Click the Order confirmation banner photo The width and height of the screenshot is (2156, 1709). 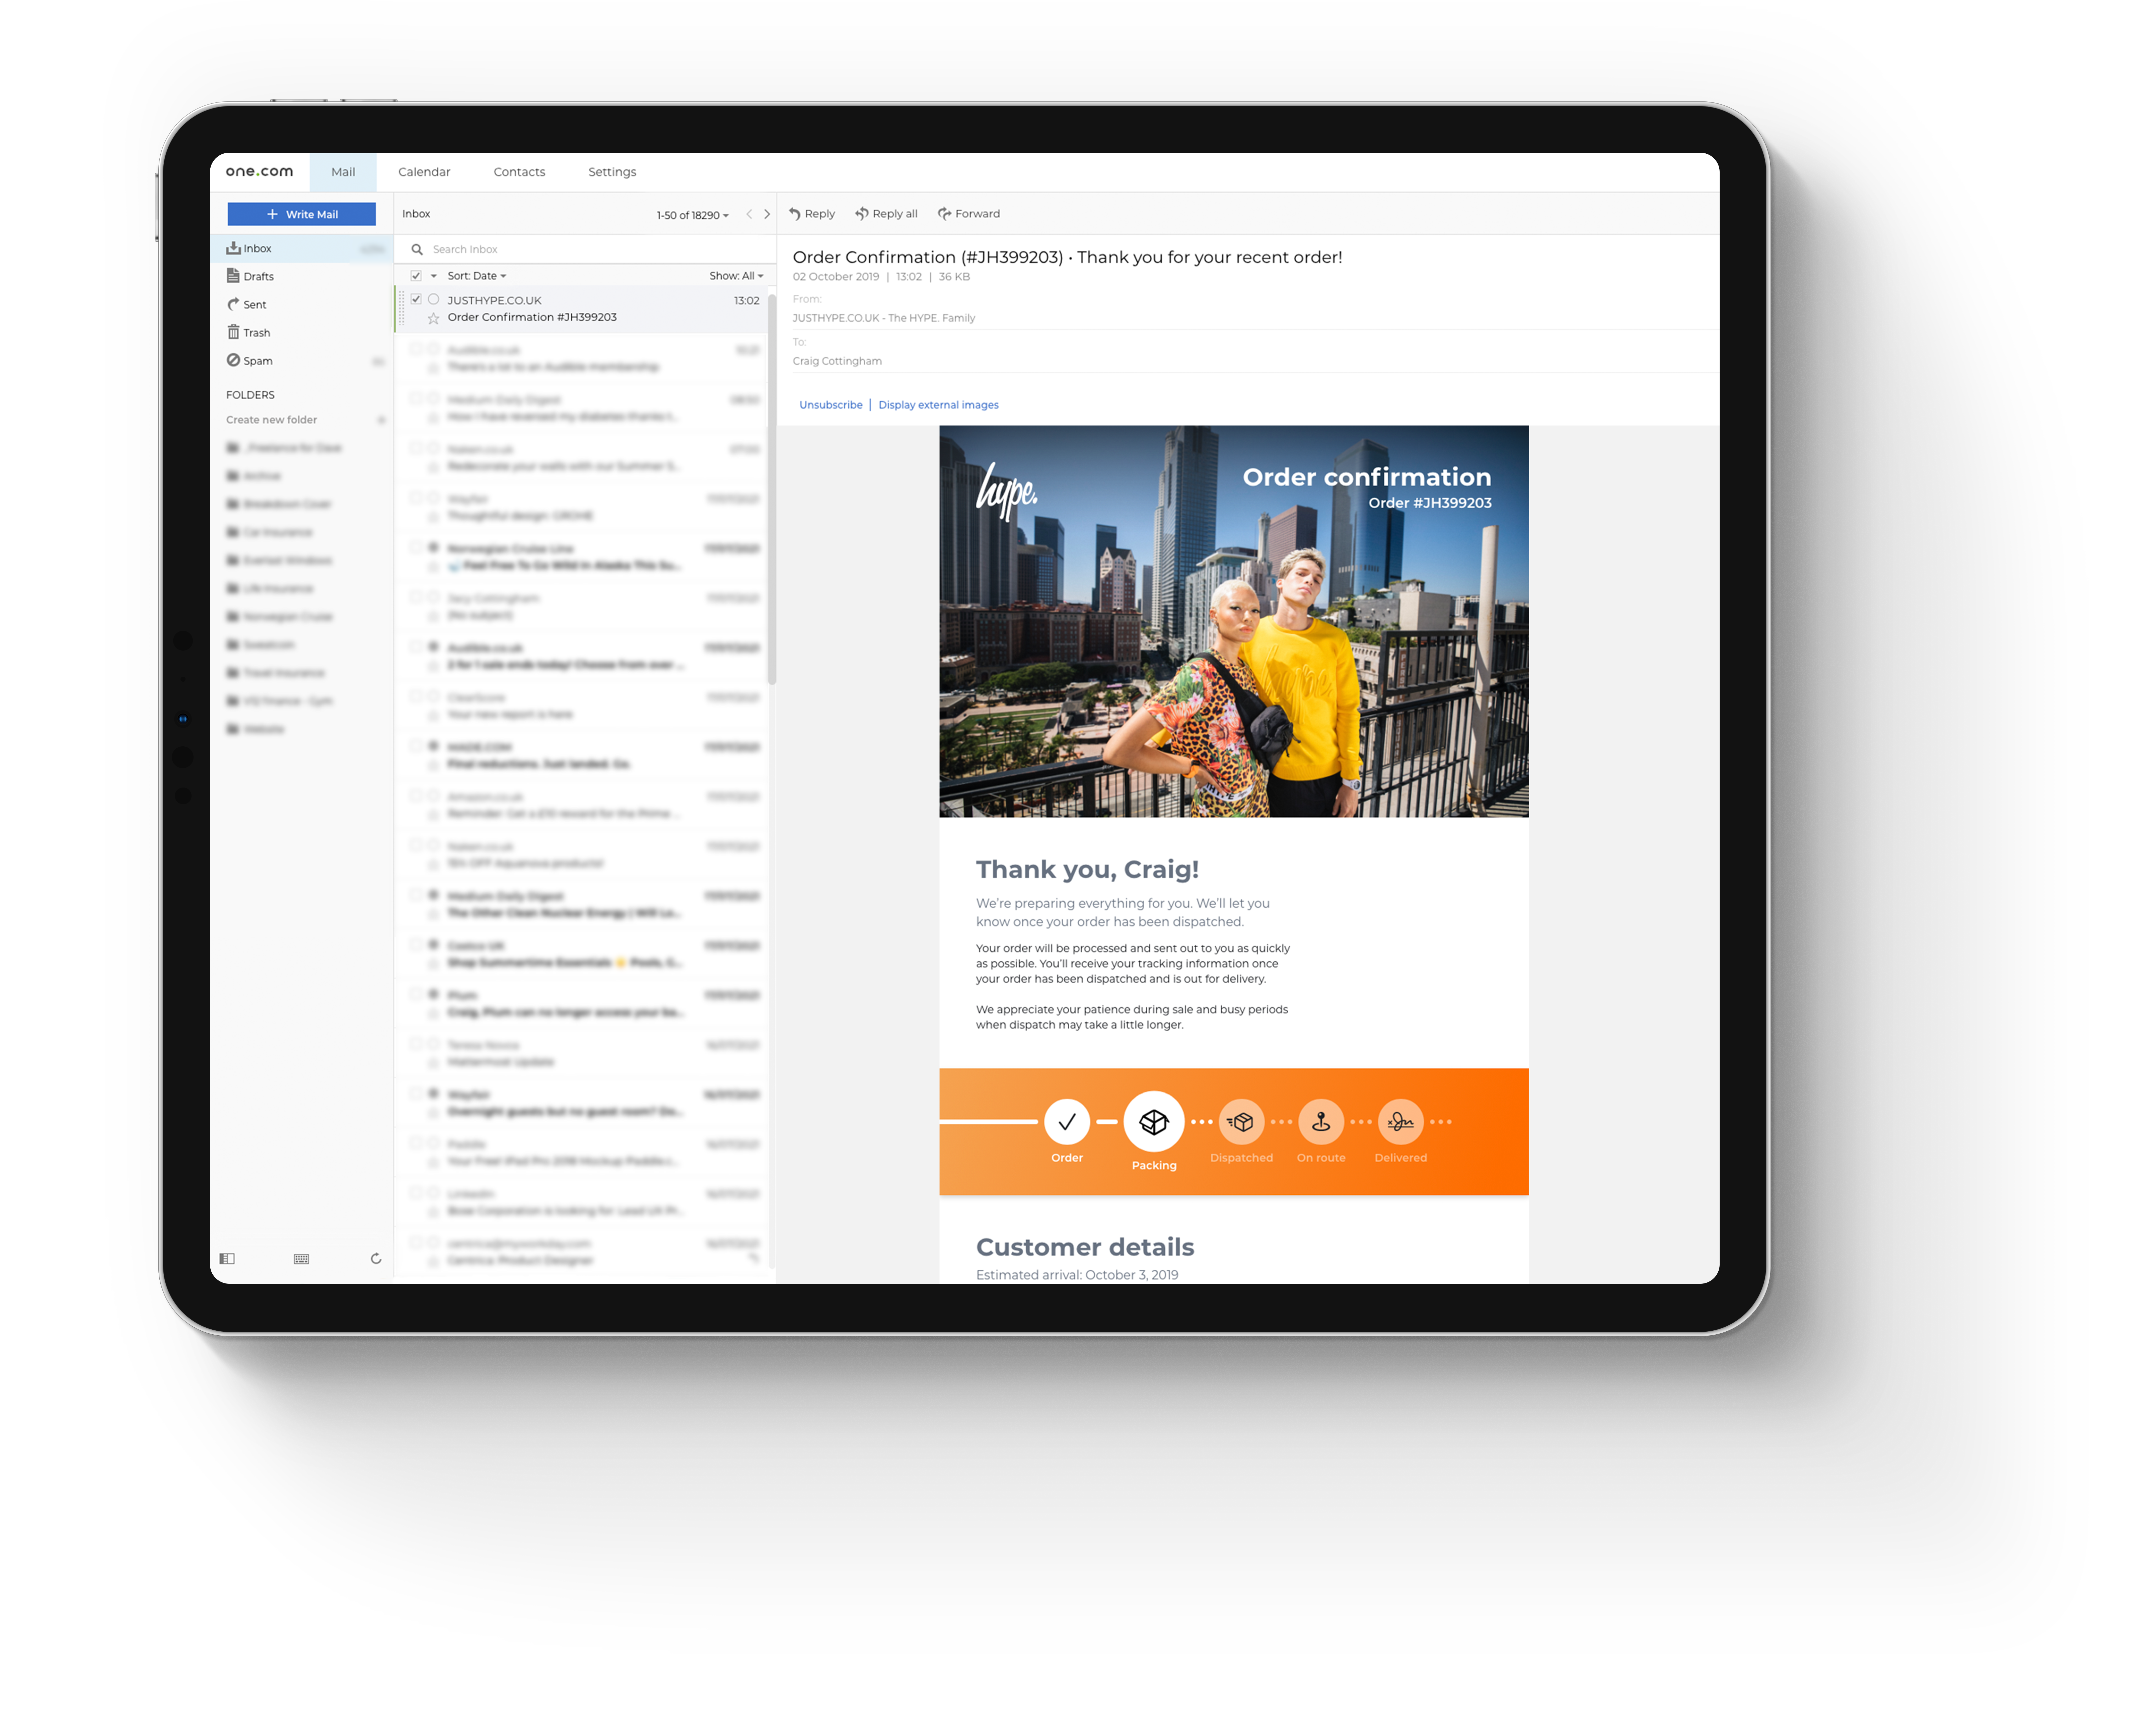(1234, 621)
